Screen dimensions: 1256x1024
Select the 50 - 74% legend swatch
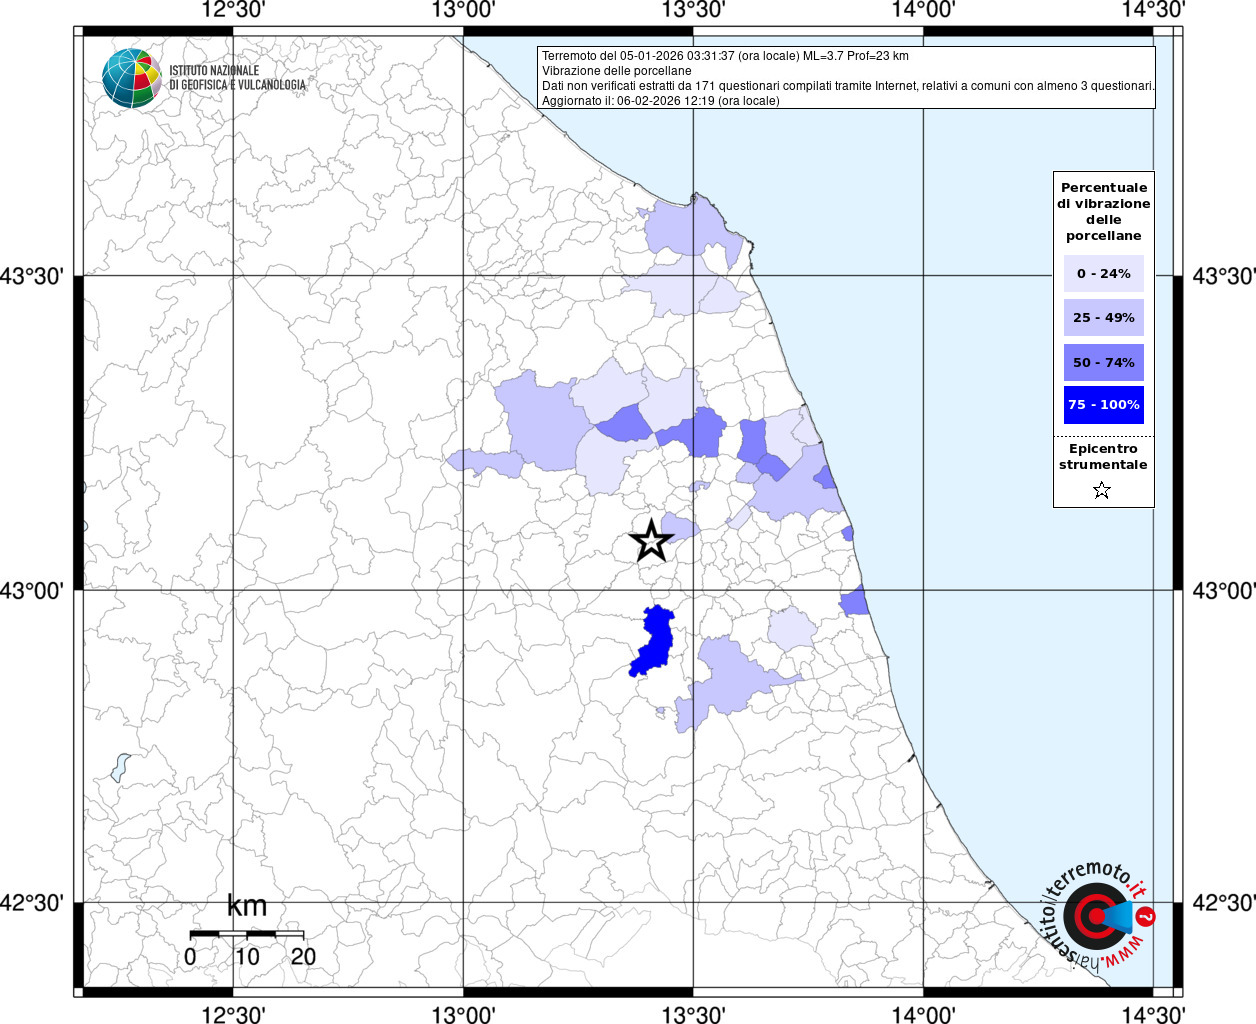pos(1103,362)
